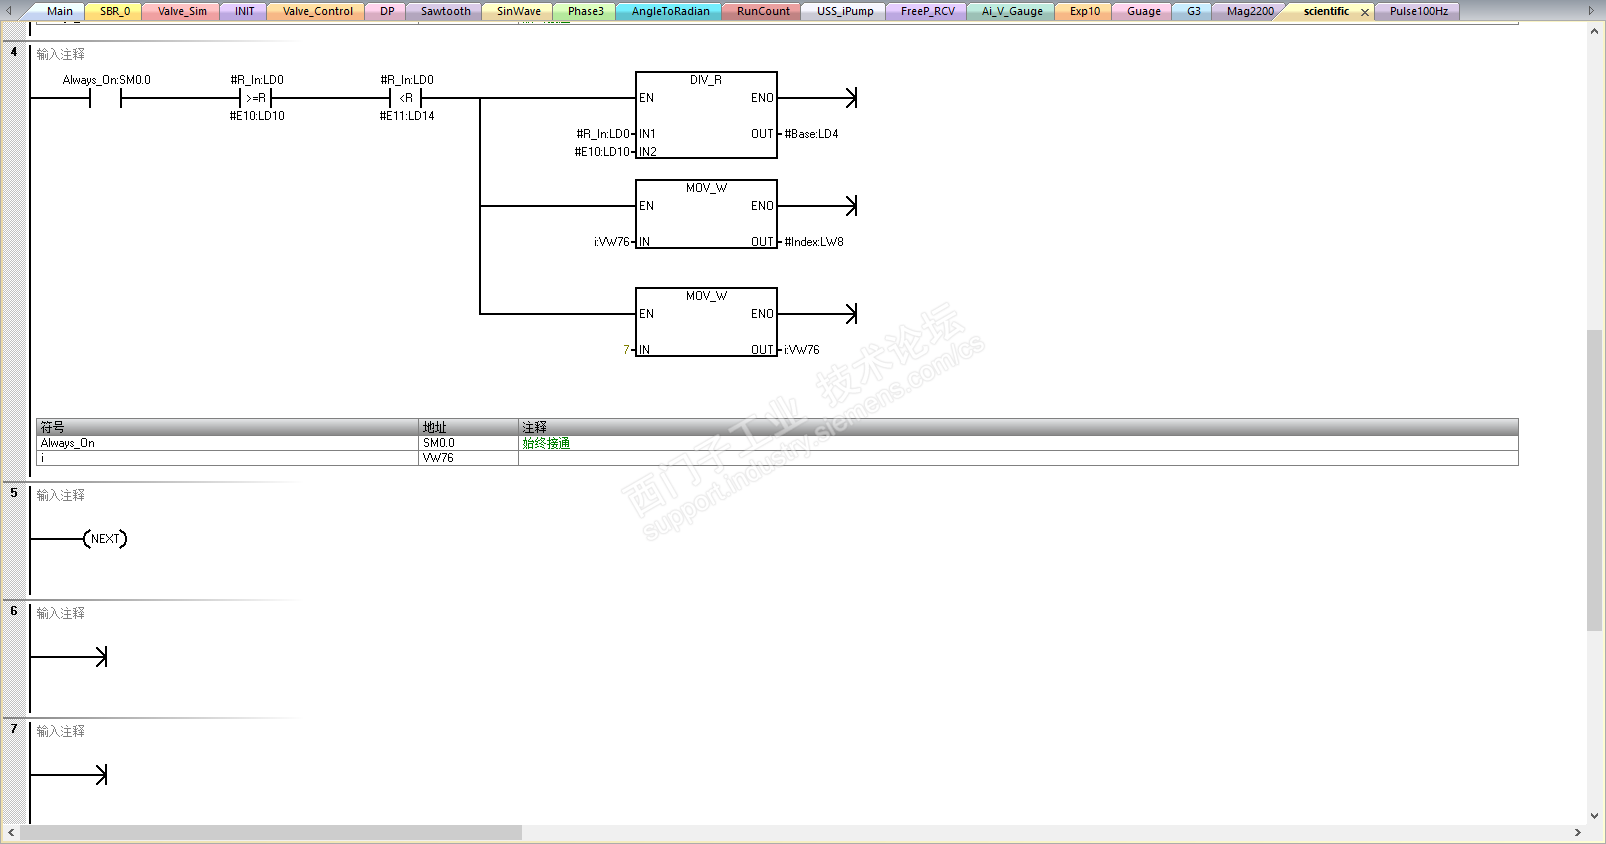Open the Valve_Control subroutine tab
The height and width of the screenshot is (844, 1606).
point(318,11)
